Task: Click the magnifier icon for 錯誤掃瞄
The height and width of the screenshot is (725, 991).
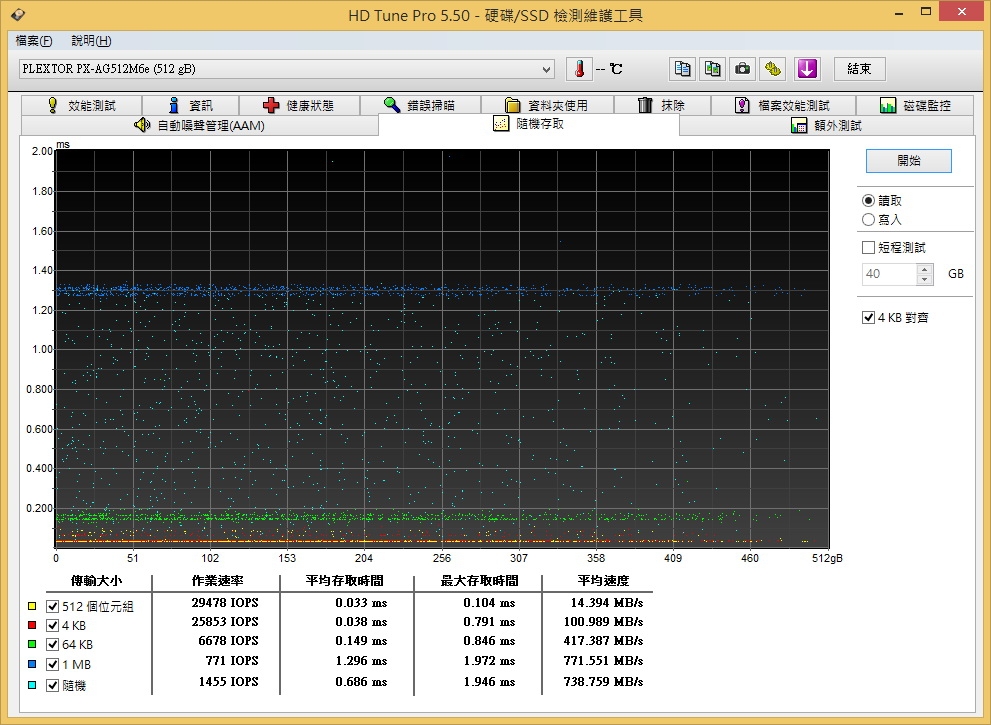Action: (392, 105)
